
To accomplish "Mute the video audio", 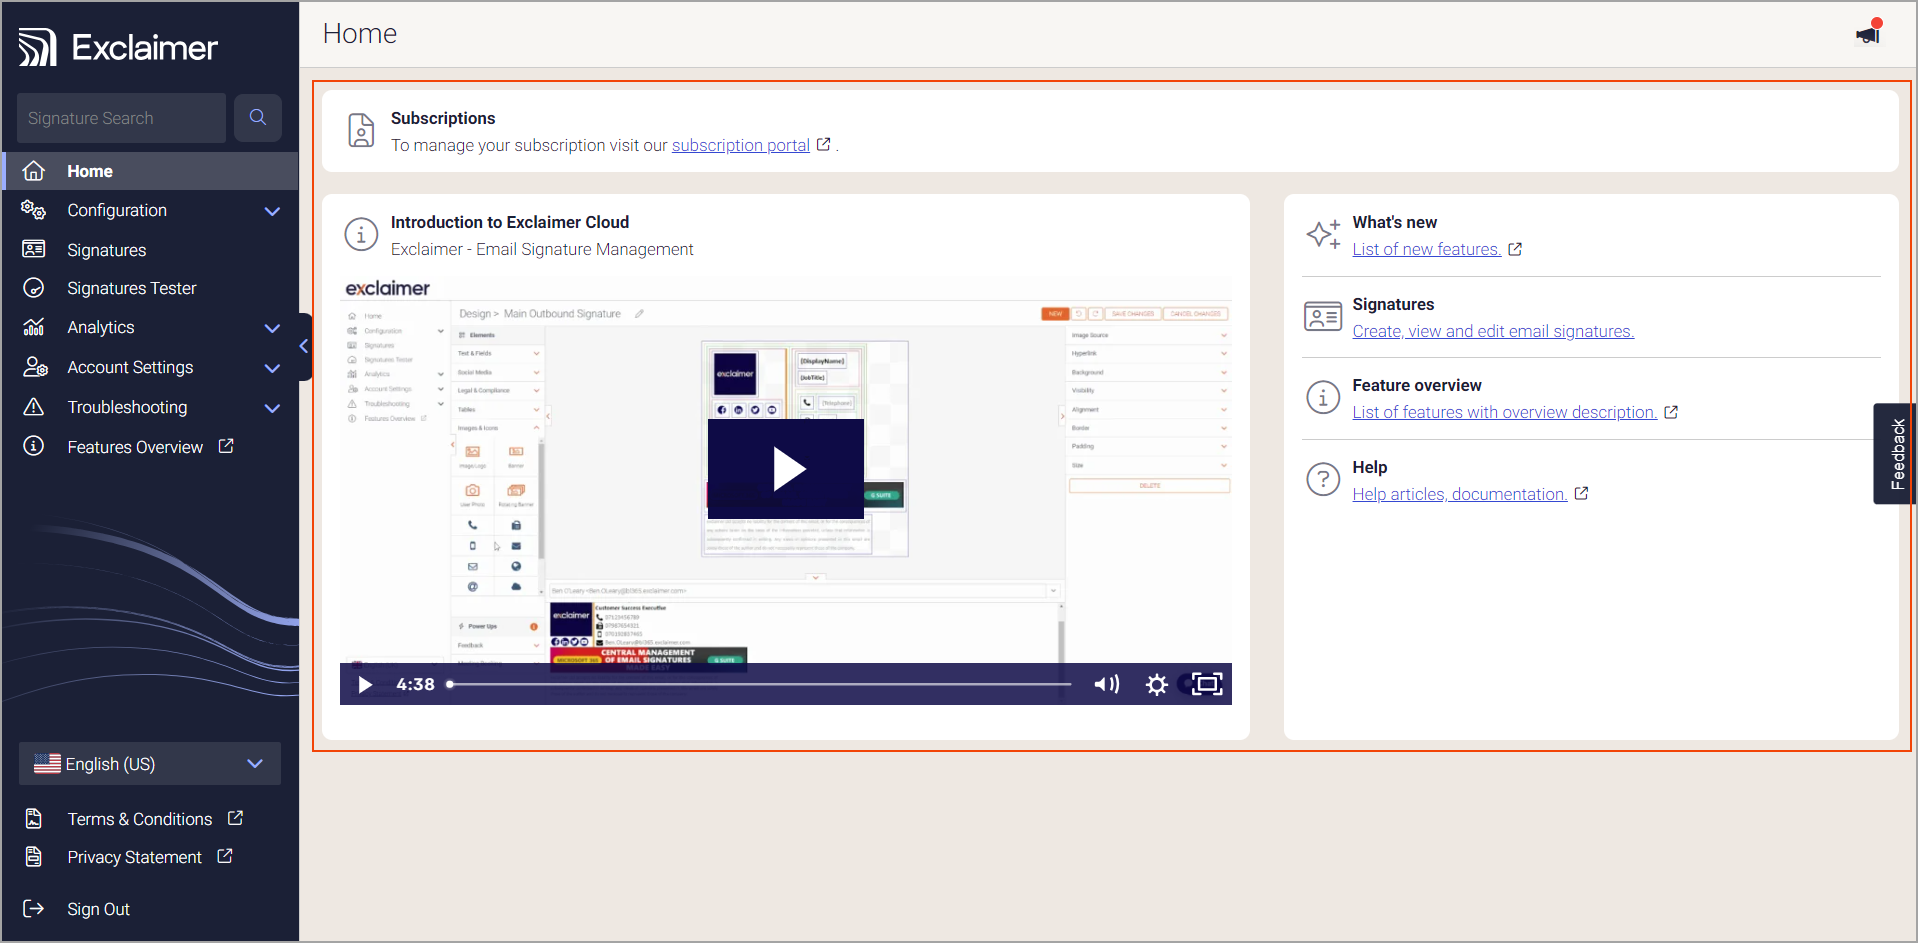I will (1107, 684).
